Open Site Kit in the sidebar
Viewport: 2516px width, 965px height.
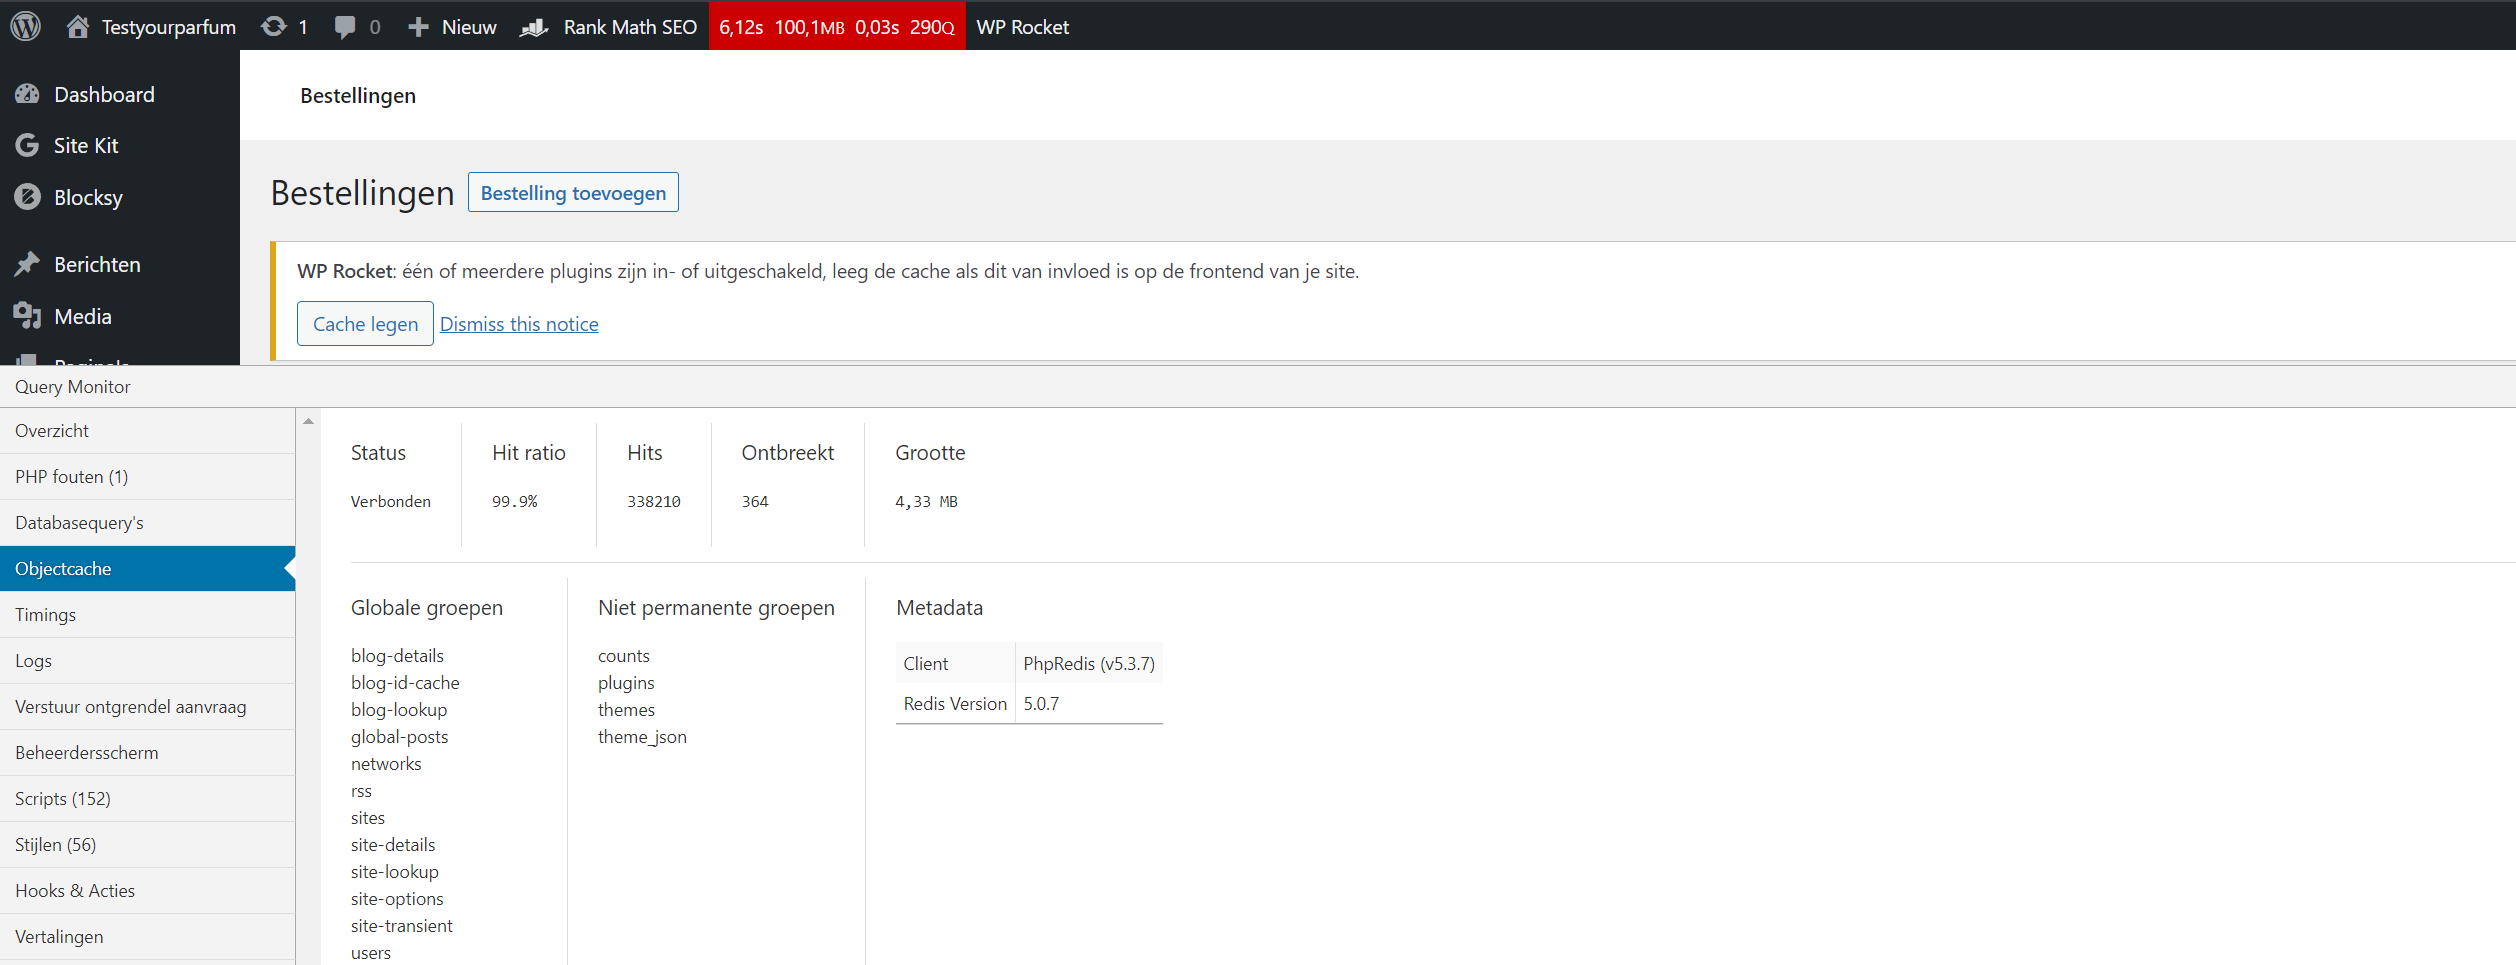[x=120, y=145]
